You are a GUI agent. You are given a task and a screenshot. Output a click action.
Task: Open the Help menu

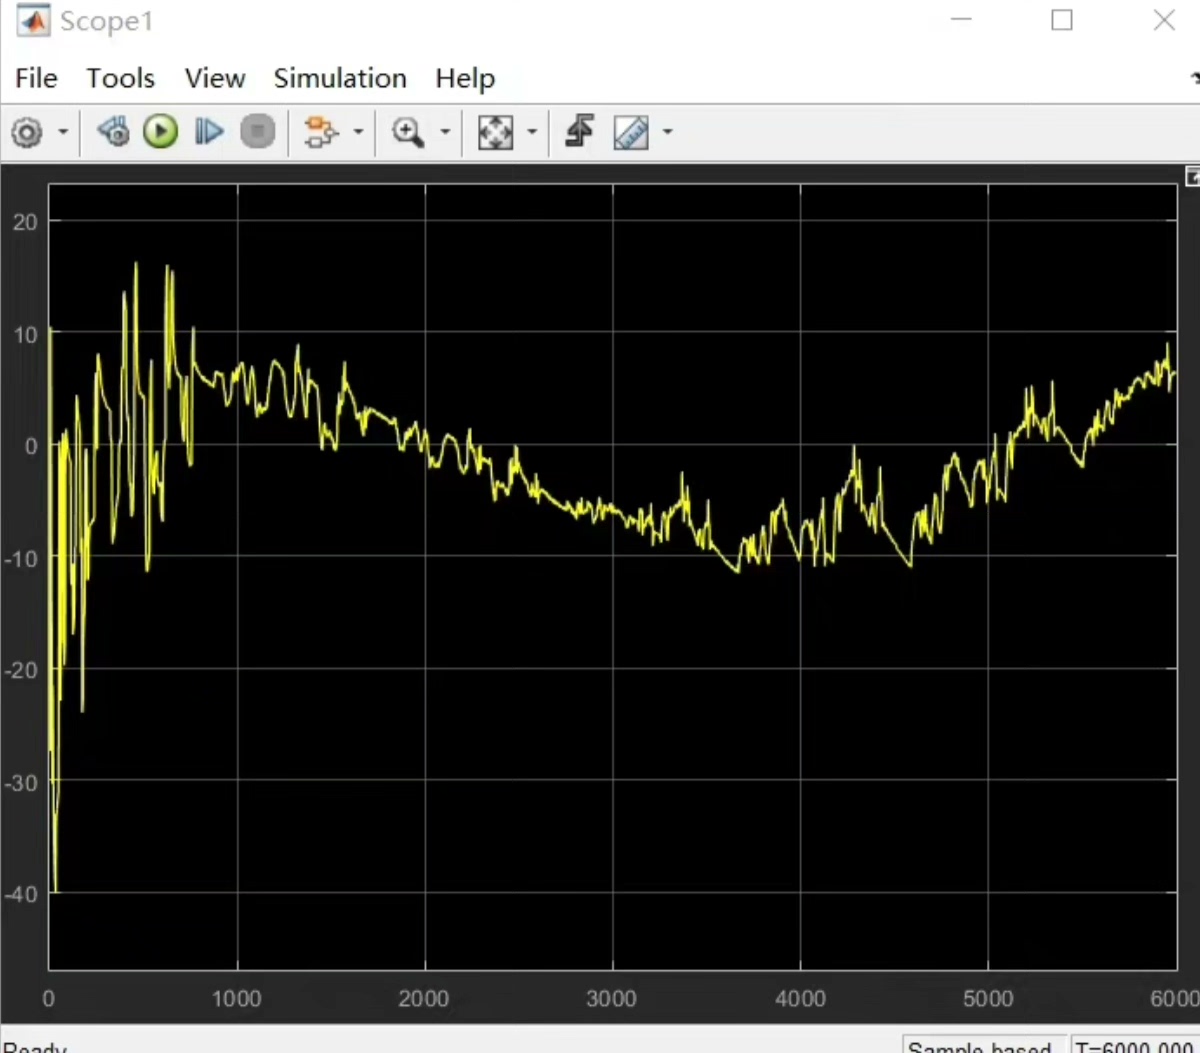pyautogui.click(x=465, y=78)
